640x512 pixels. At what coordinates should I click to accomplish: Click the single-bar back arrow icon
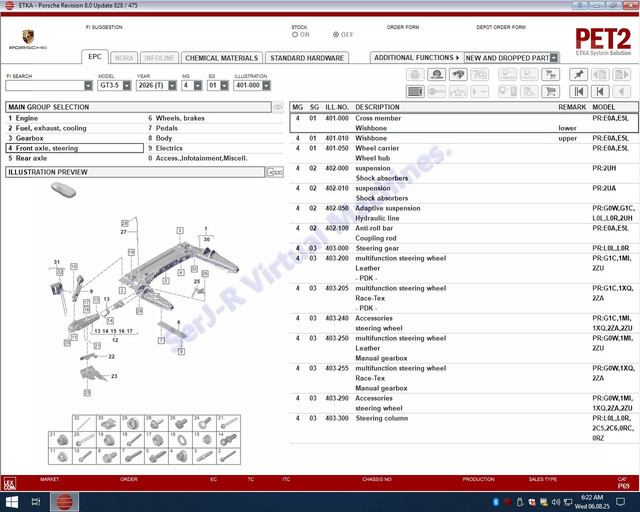600,91
